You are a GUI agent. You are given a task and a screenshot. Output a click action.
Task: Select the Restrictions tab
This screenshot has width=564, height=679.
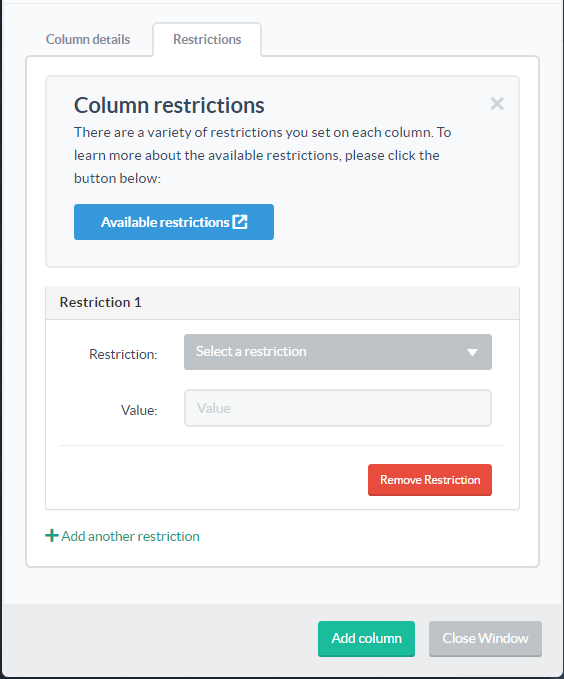click(x=207, y=39)
